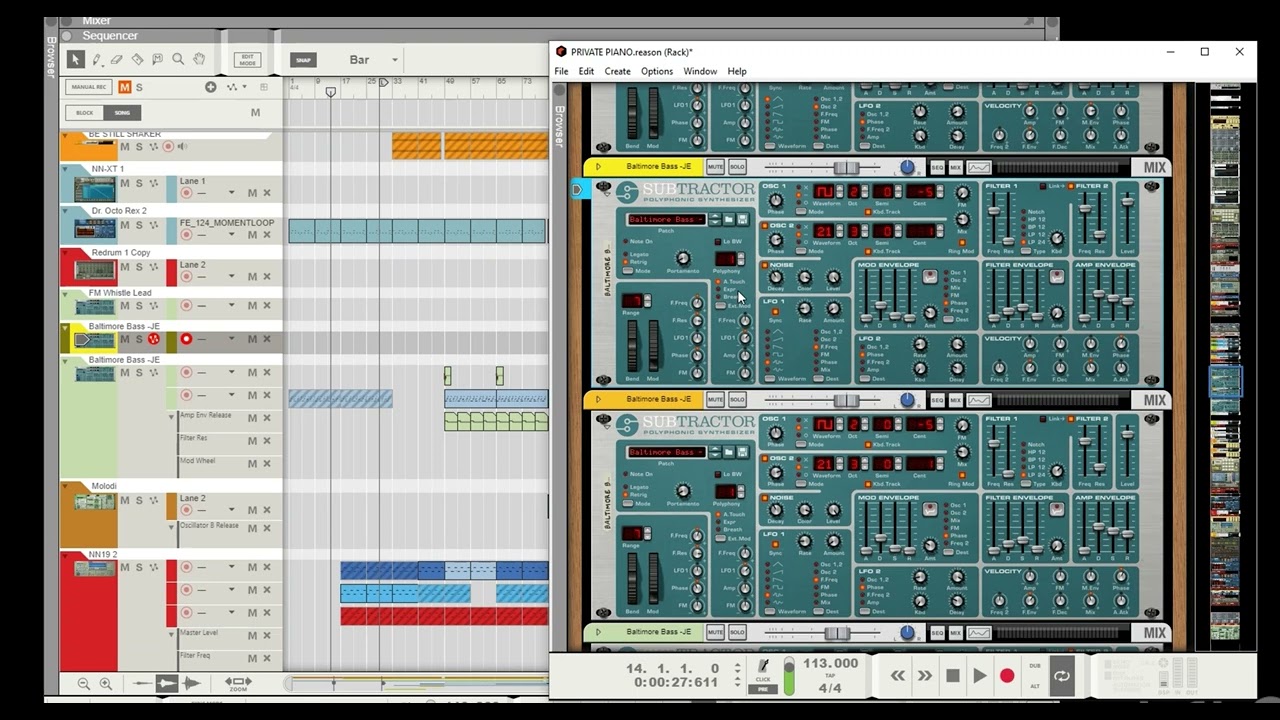Open Help menu in Rack window

coord(737,71)
